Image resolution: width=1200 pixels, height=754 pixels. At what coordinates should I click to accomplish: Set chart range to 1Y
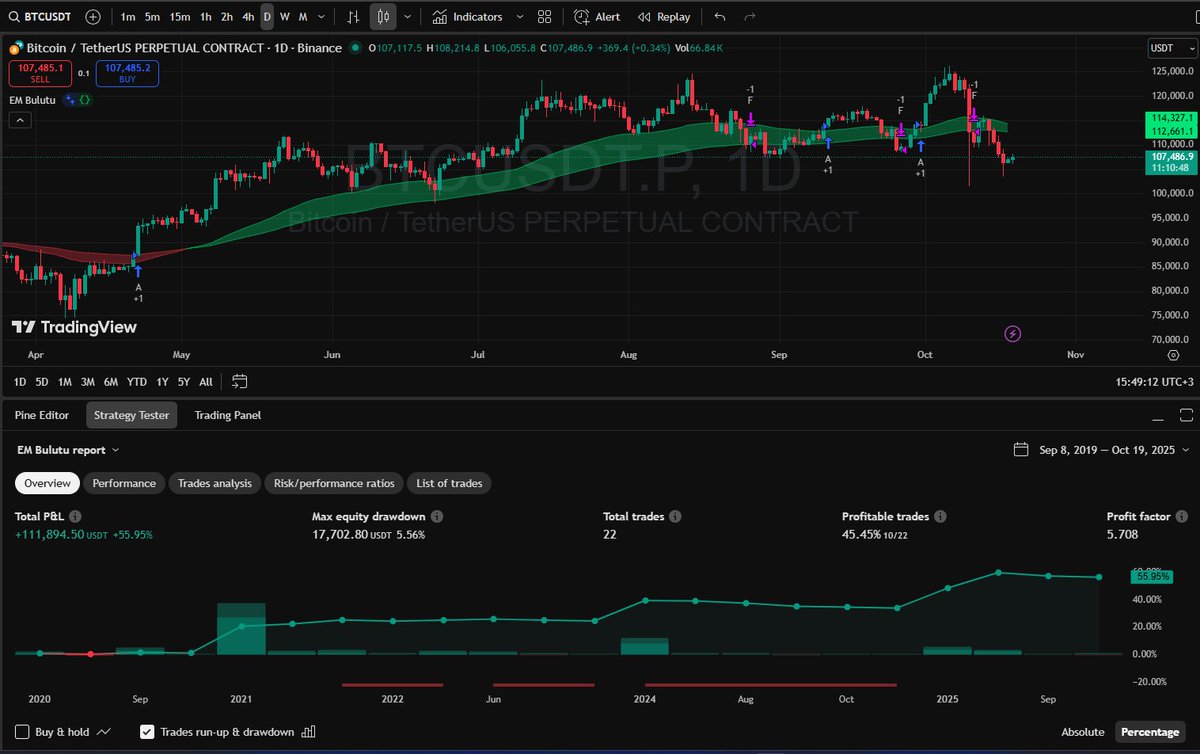click(x=161, y=381)
